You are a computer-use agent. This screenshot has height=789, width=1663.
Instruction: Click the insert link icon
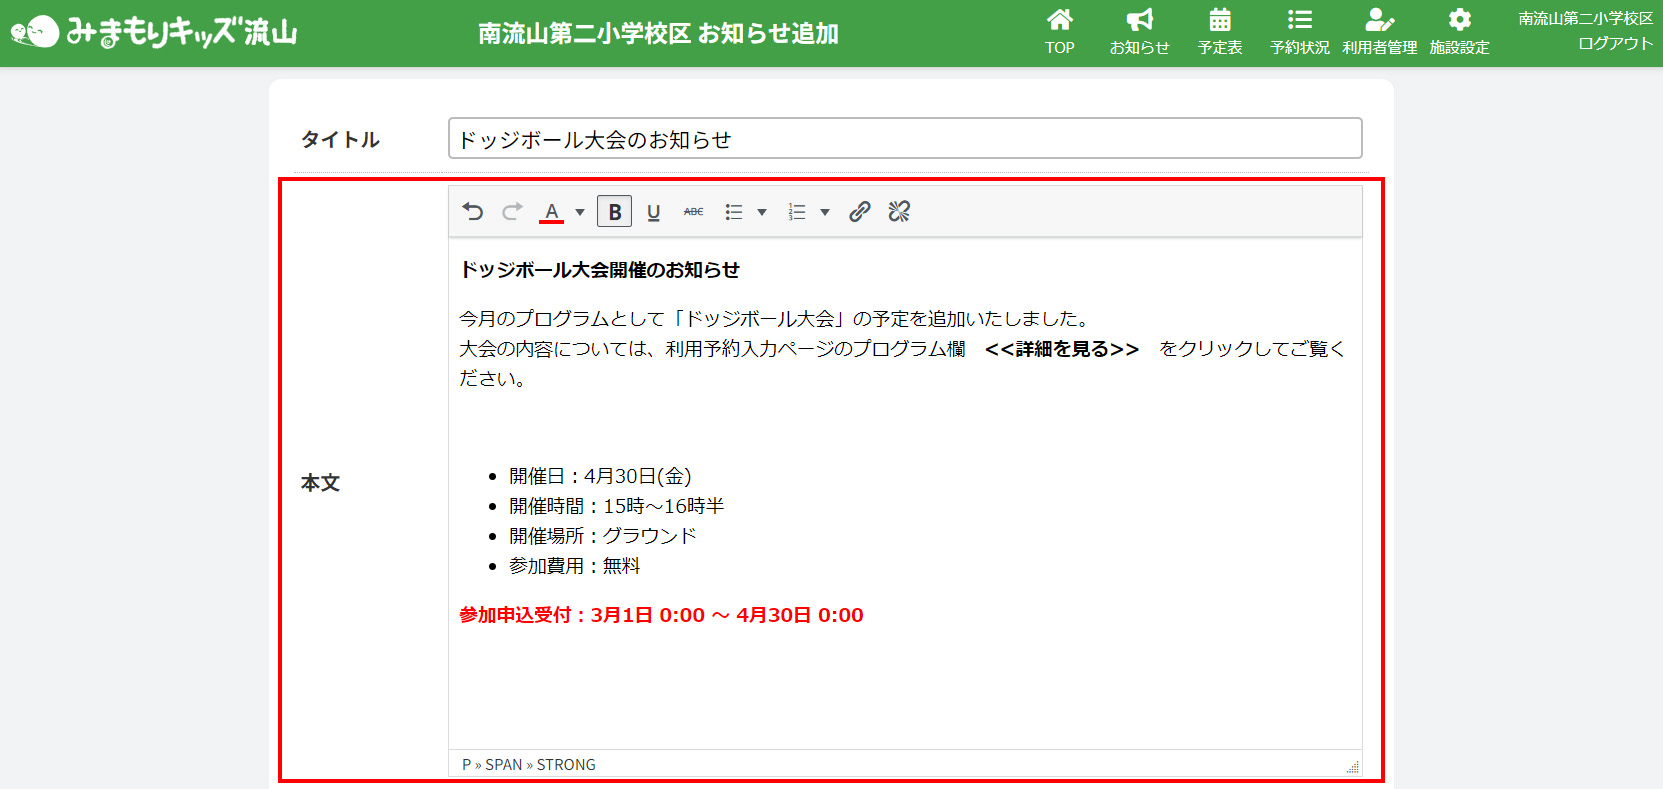(x=859, y=212)
